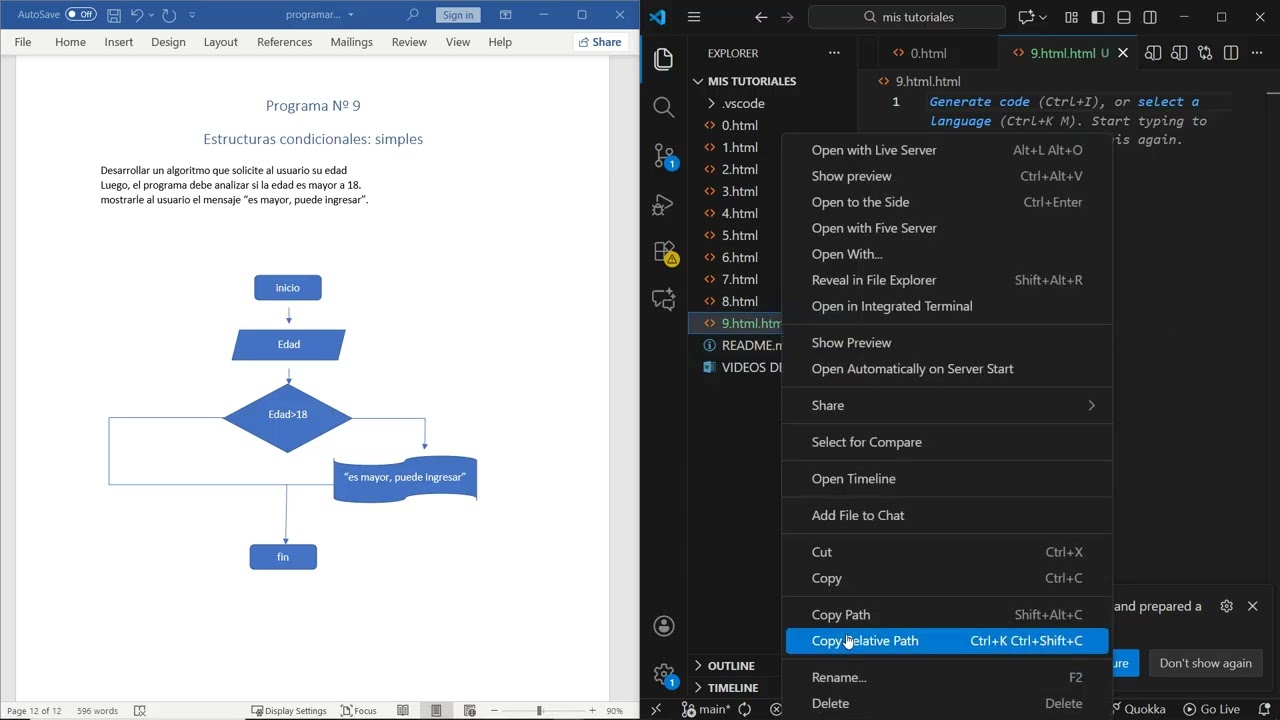Image resolution: width=1280 pixels, height=720 pixels.
Task: Open the Explorer view in activity bar
Action: click(x=663, y=59)
